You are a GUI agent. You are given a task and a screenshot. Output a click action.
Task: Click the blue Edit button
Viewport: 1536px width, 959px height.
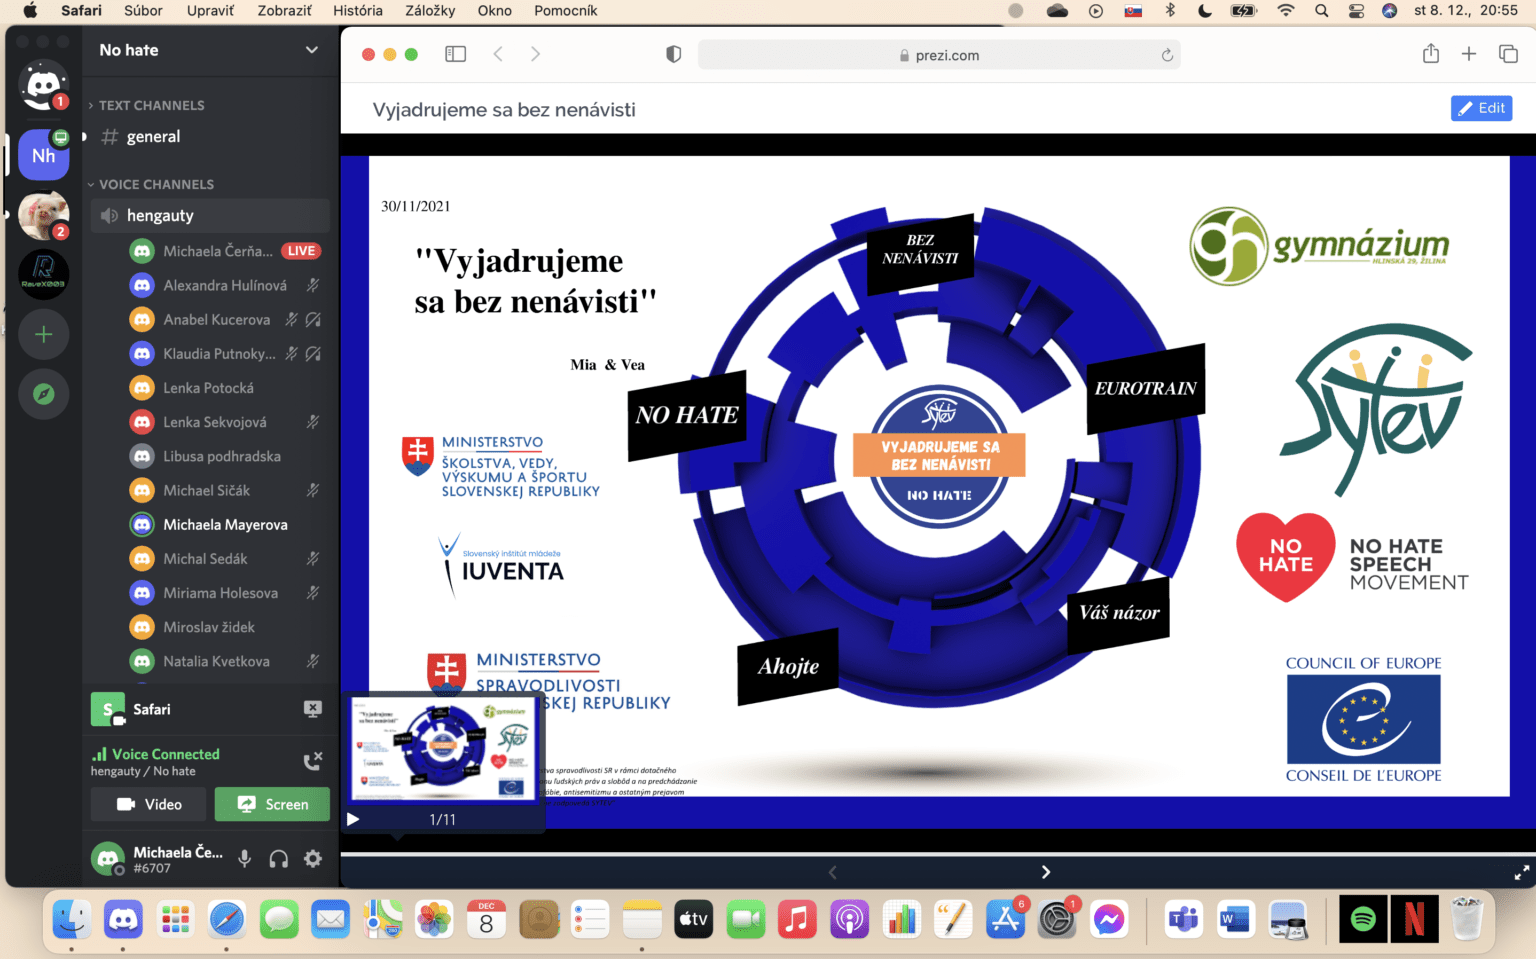coord(1481,108)
